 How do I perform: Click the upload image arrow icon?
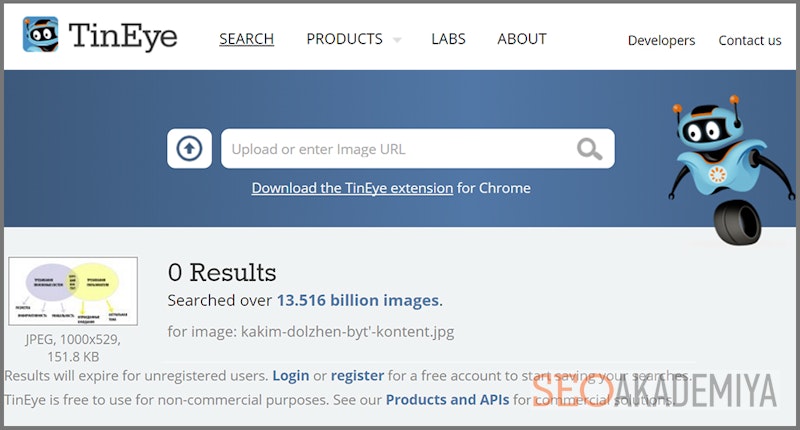[189, 149]
